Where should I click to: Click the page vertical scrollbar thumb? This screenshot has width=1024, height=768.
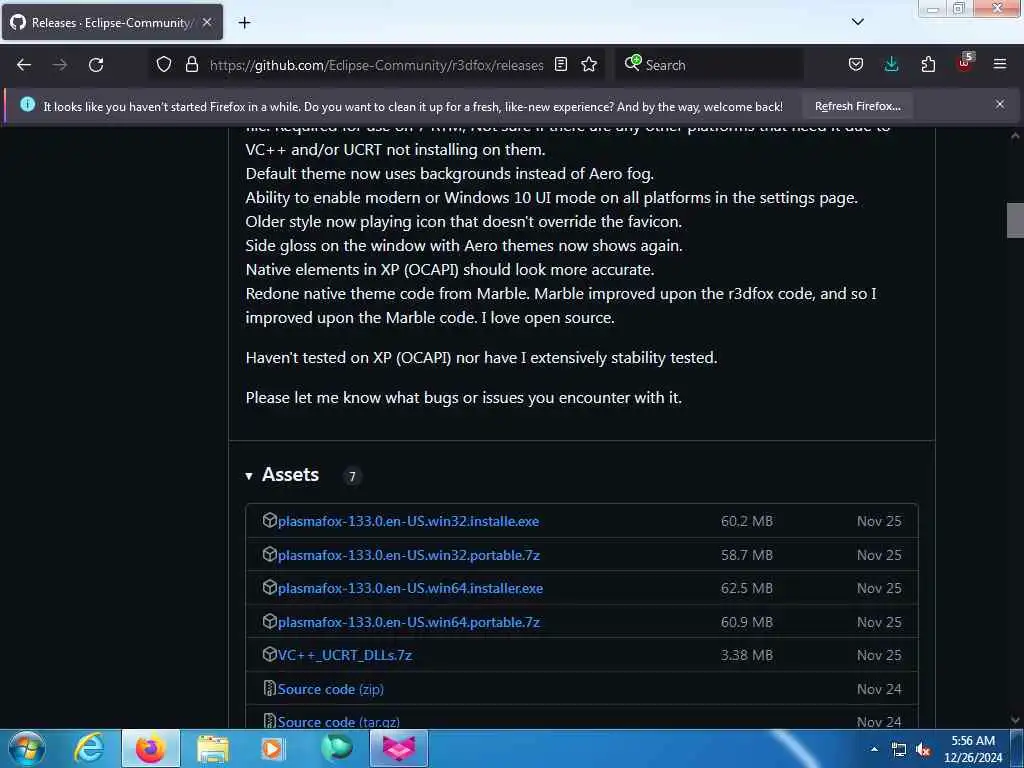(1015, 221)
